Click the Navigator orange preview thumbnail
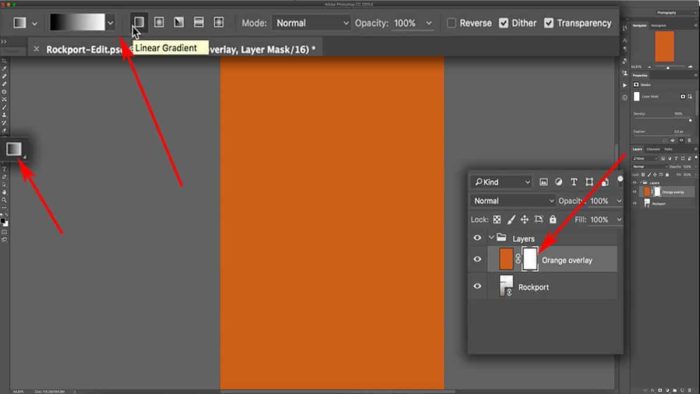The height and width of the screenshot is (394, 700). pyautogui.click(x=664, y=46)
